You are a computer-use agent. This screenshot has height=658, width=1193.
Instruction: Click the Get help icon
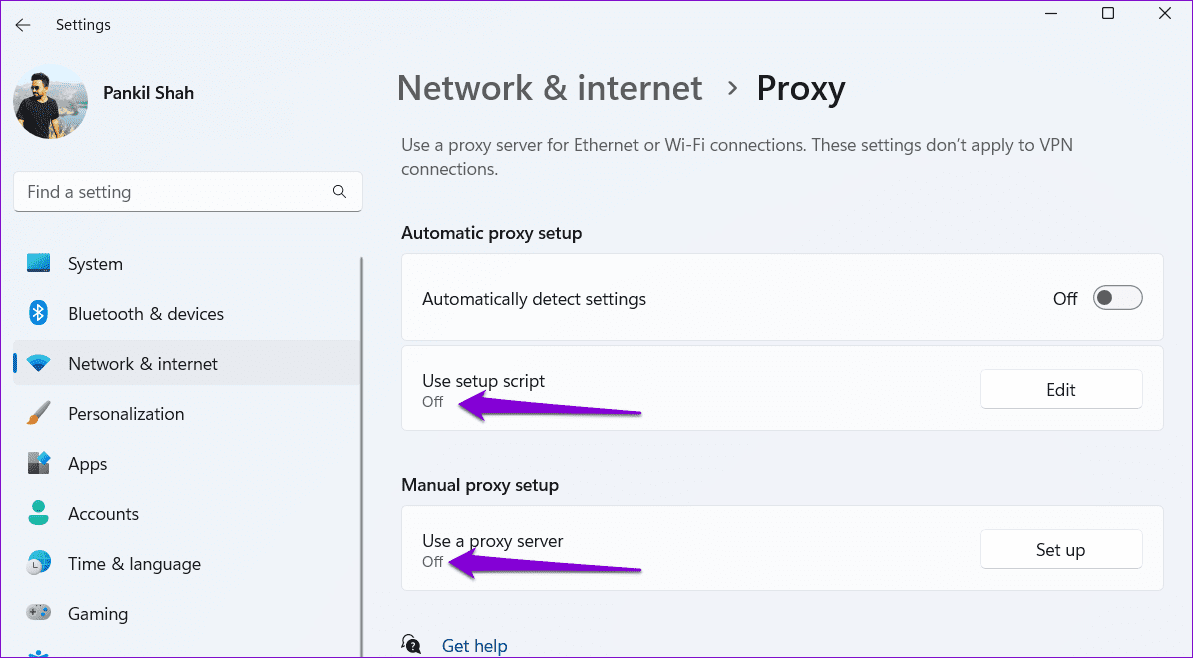pos(411,645)
